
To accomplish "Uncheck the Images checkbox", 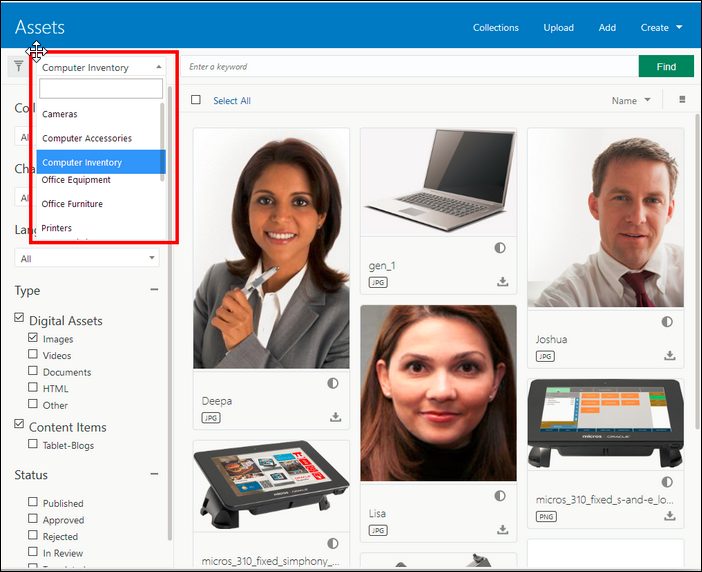I will (x=33, y=337).
